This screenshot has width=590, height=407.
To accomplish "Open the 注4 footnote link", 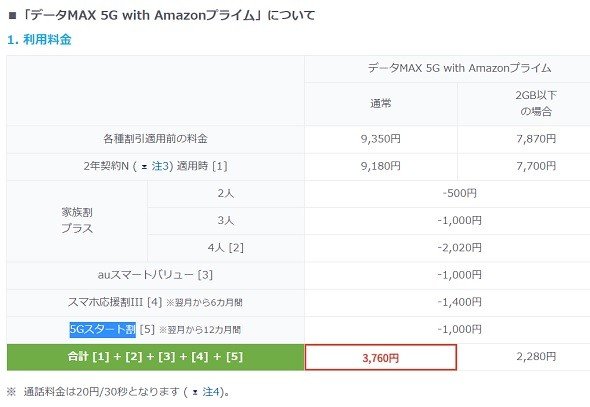I will coord(211,392).
